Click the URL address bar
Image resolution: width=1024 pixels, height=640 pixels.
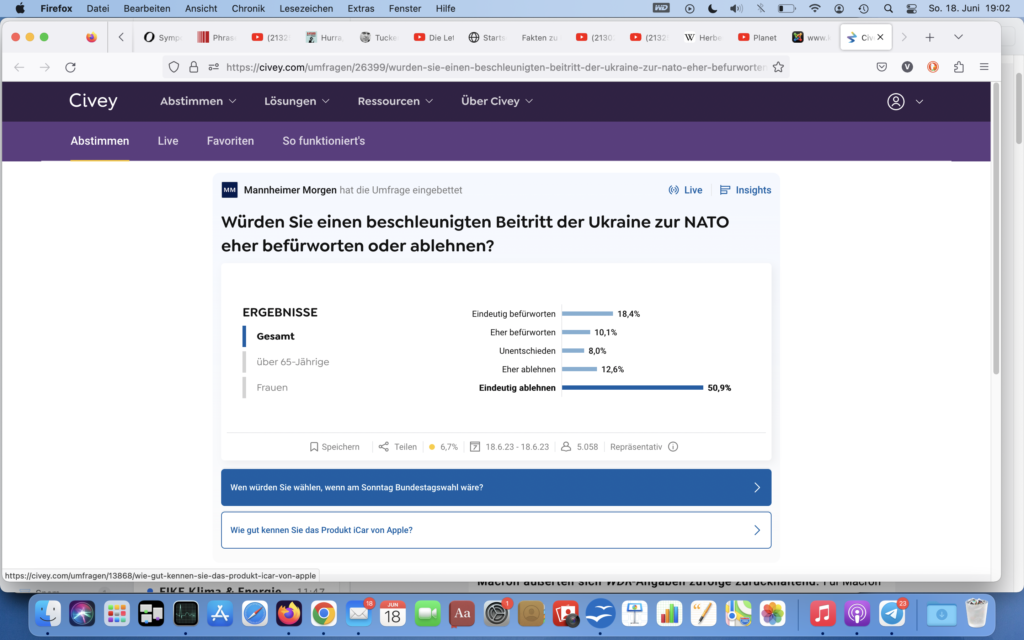(x=495, y=67)
